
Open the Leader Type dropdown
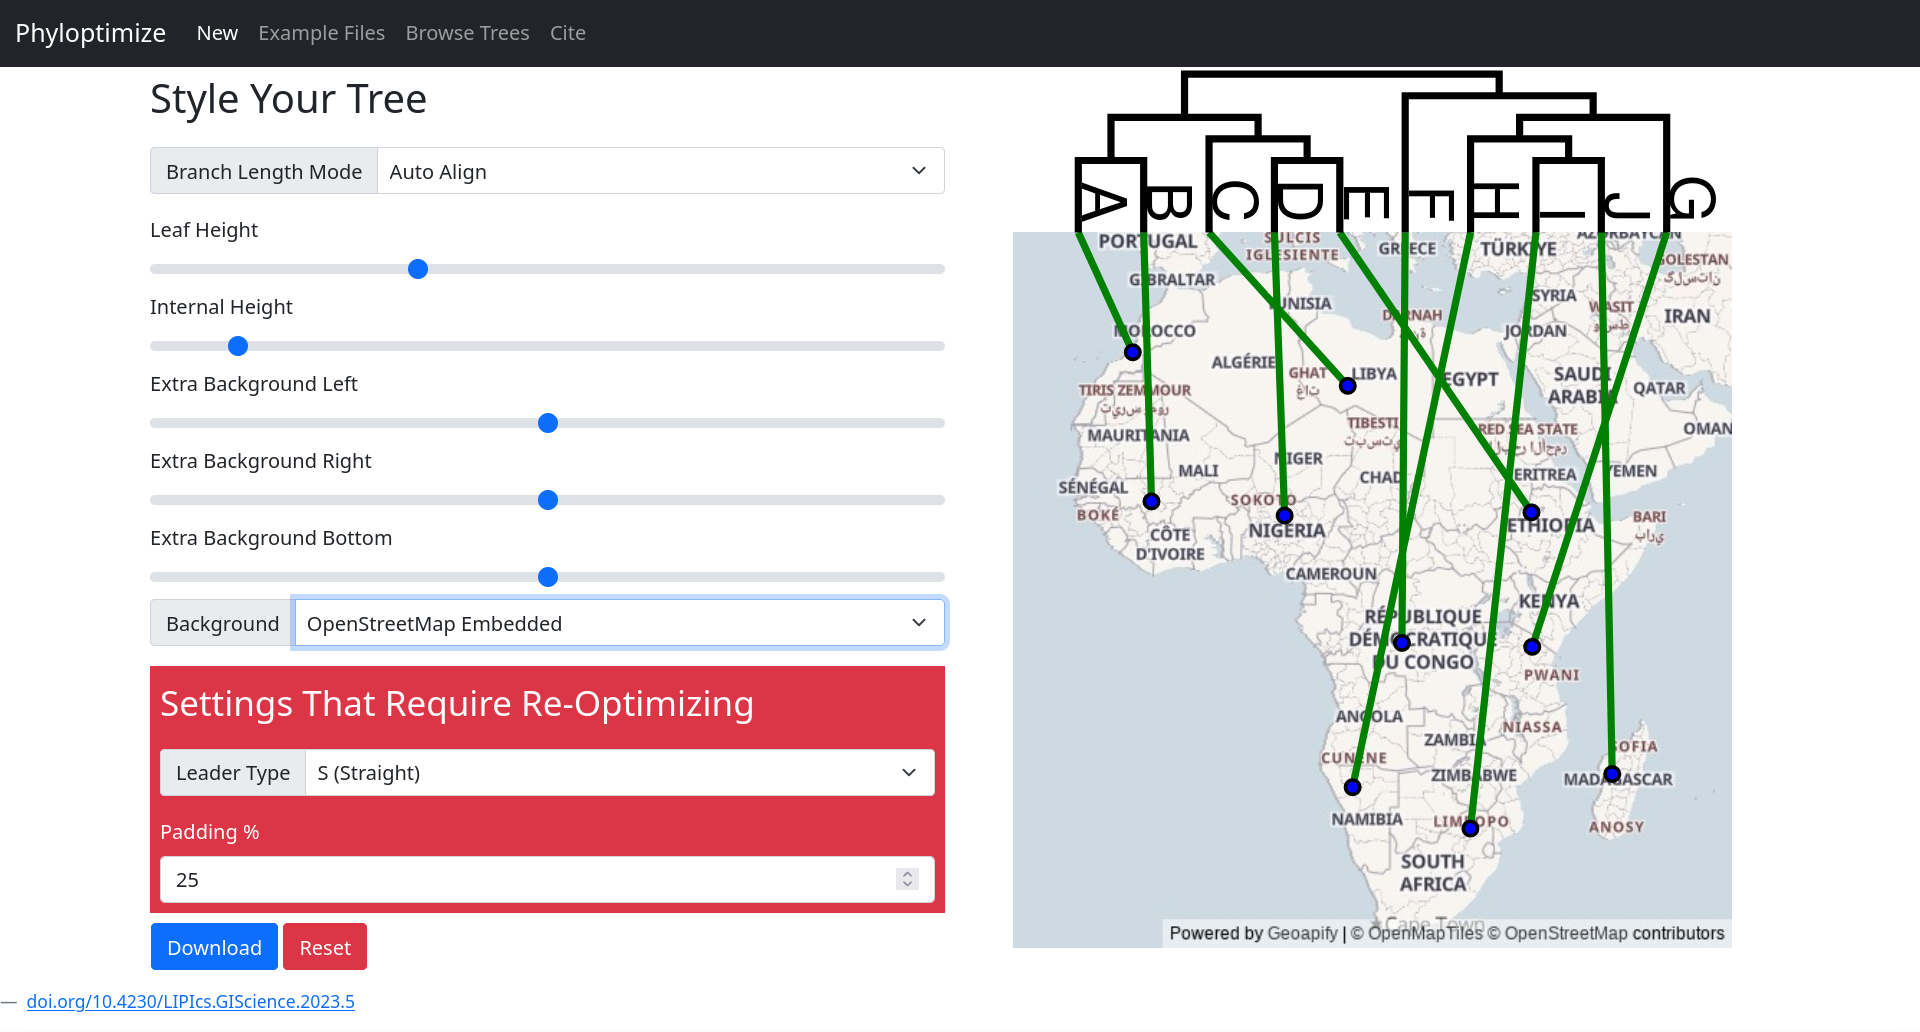click(x=620, y=773)
